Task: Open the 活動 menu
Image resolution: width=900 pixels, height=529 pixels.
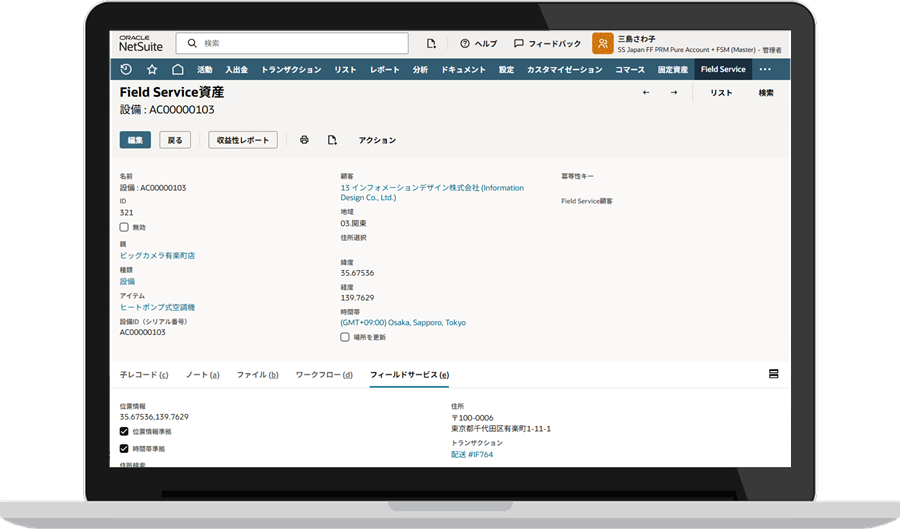Action: coord(205,69)
